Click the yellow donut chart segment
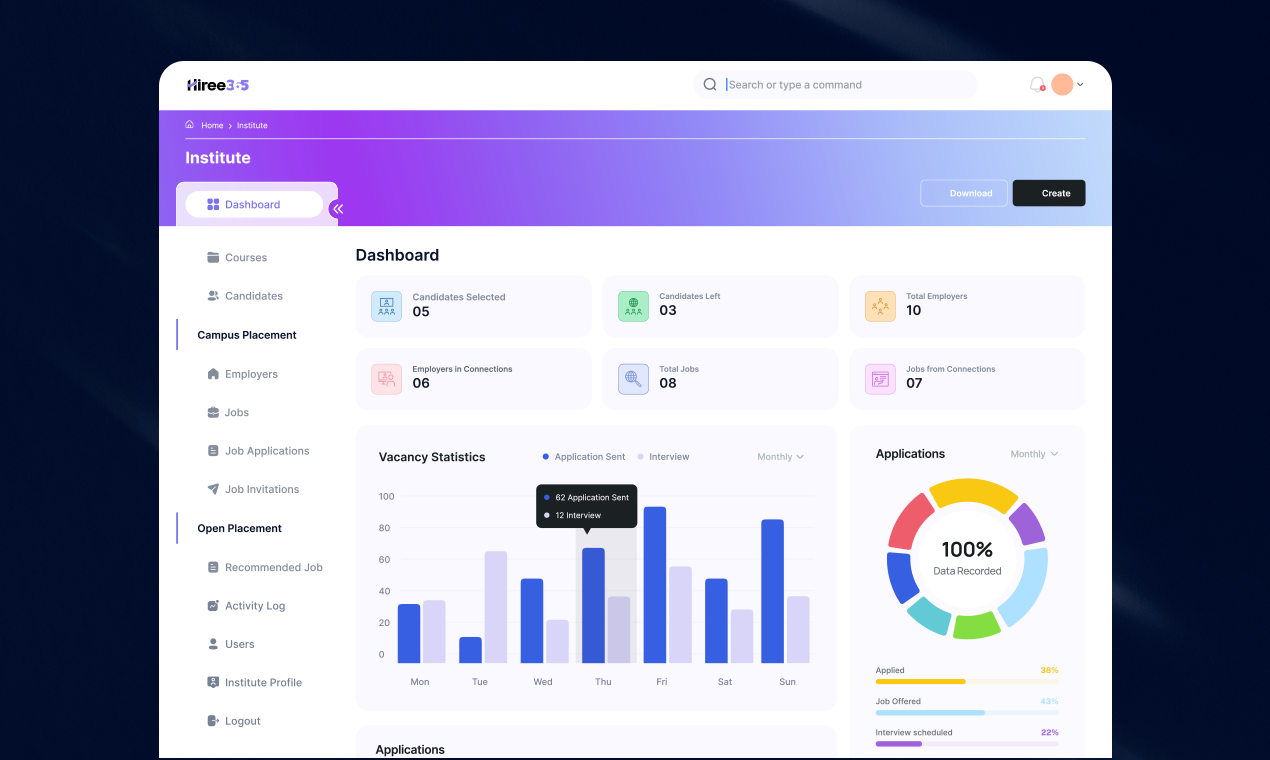Viewport: 1270px width, 760px height. tap(973, 494)
